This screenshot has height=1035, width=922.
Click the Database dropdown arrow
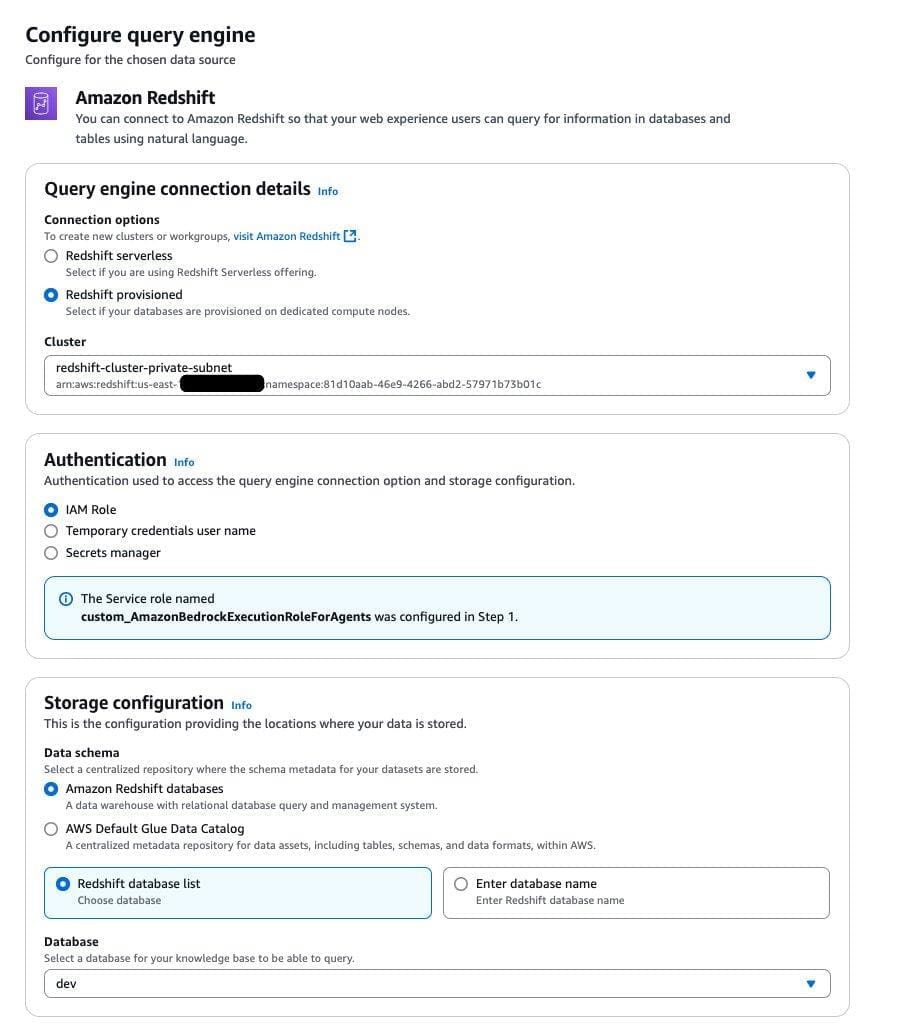click(811, 984)
